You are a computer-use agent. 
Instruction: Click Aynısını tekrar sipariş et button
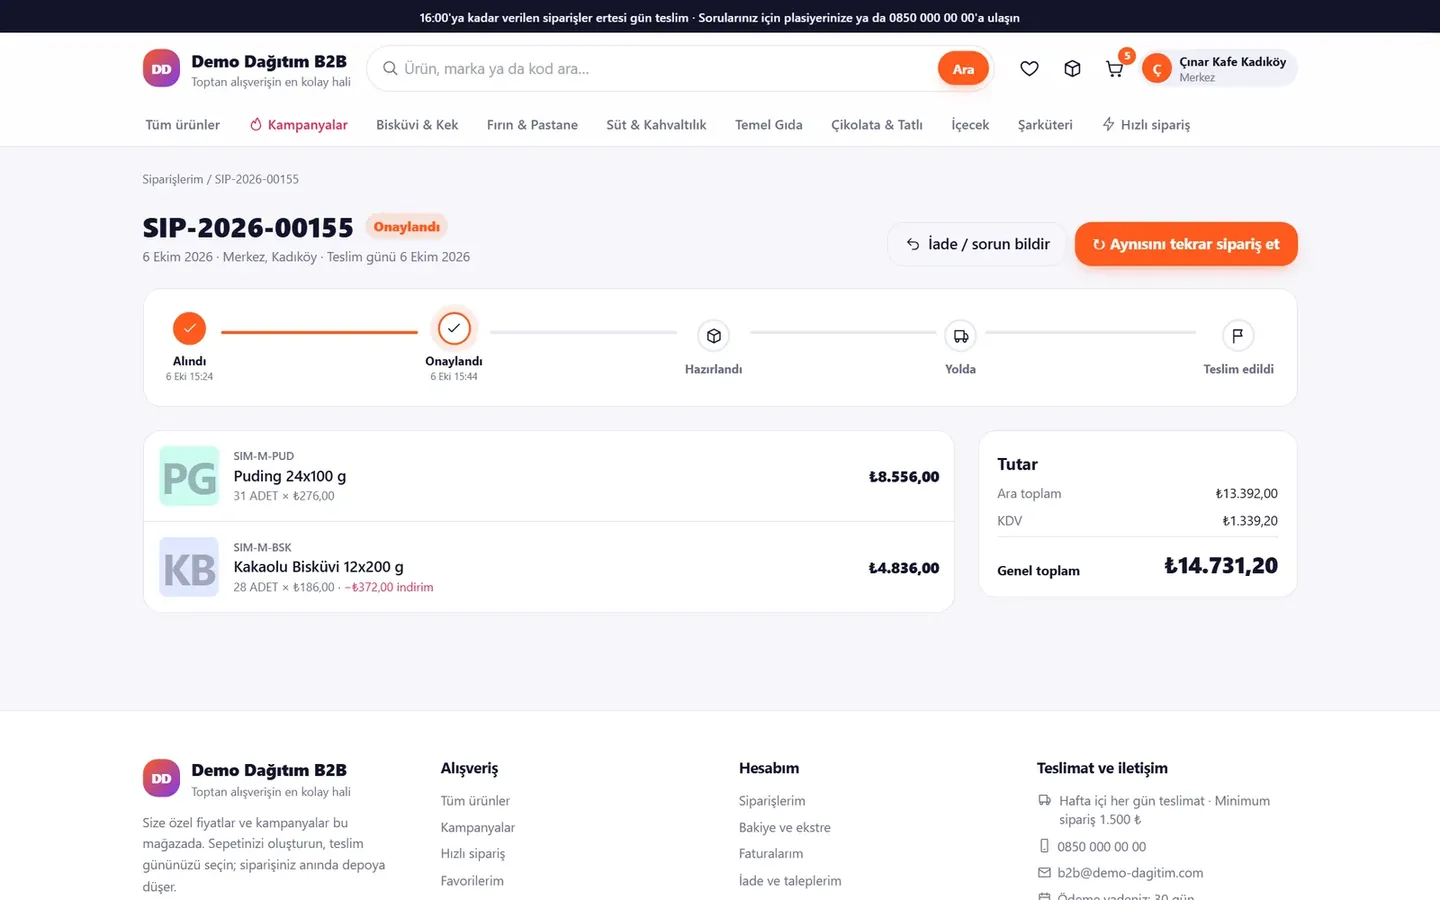pos(1186,244)
